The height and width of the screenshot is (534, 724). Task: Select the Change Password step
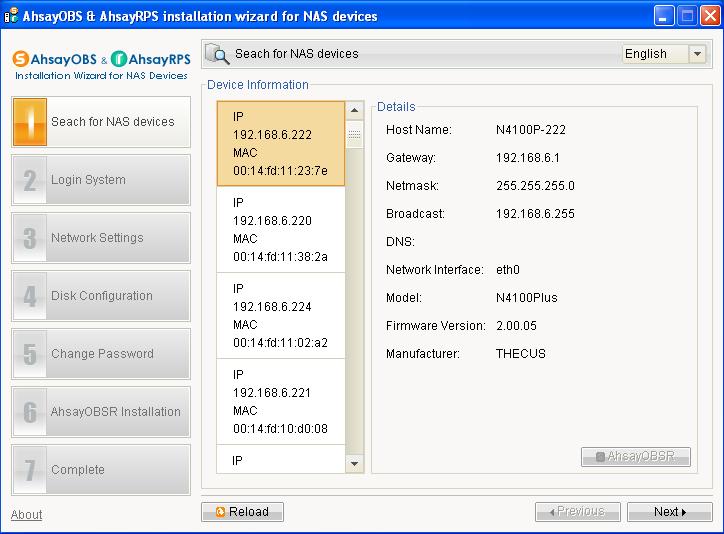click(101, 354)
